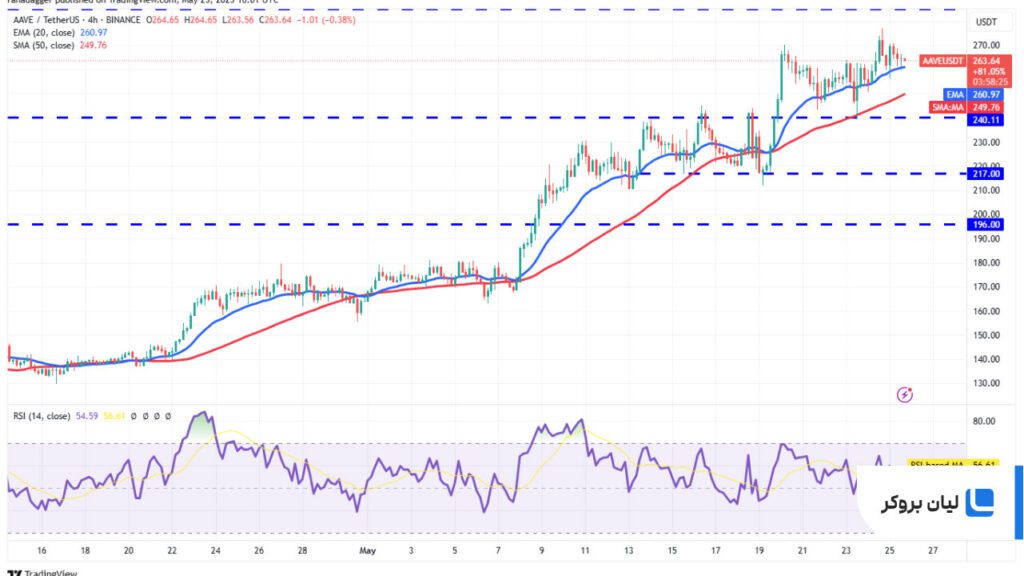Click the 03:58:25 countdown timer label
This screenshot has width=1024, height=576.
[x=989, y=82]
